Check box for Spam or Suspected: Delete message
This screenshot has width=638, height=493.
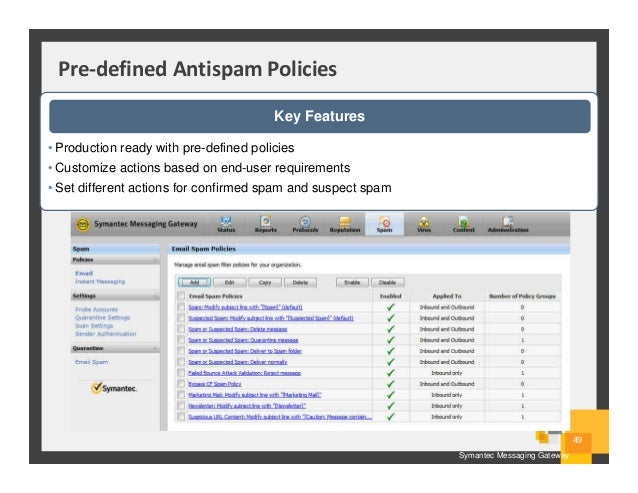coord(181,329)
